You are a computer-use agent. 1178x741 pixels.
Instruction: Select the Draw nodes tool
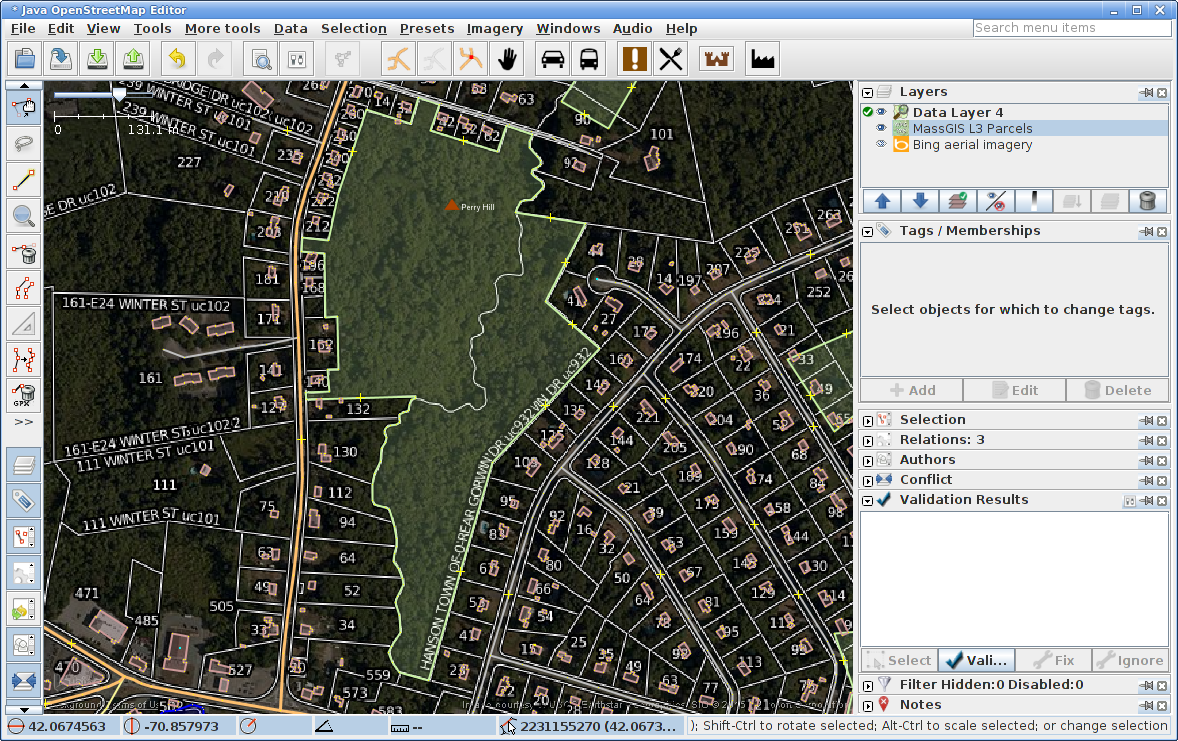click(24, 180)
